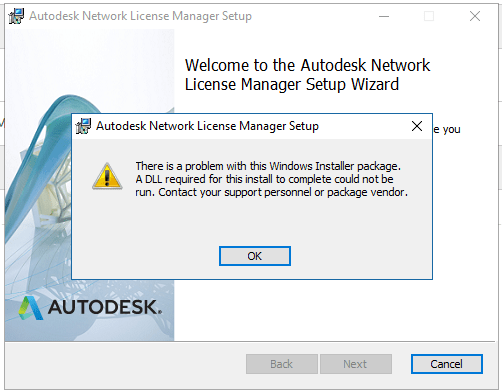The image size is (502, 392).
Task: Minimize the Autodesk Setup Wizard window
Action: pos(384,16)
